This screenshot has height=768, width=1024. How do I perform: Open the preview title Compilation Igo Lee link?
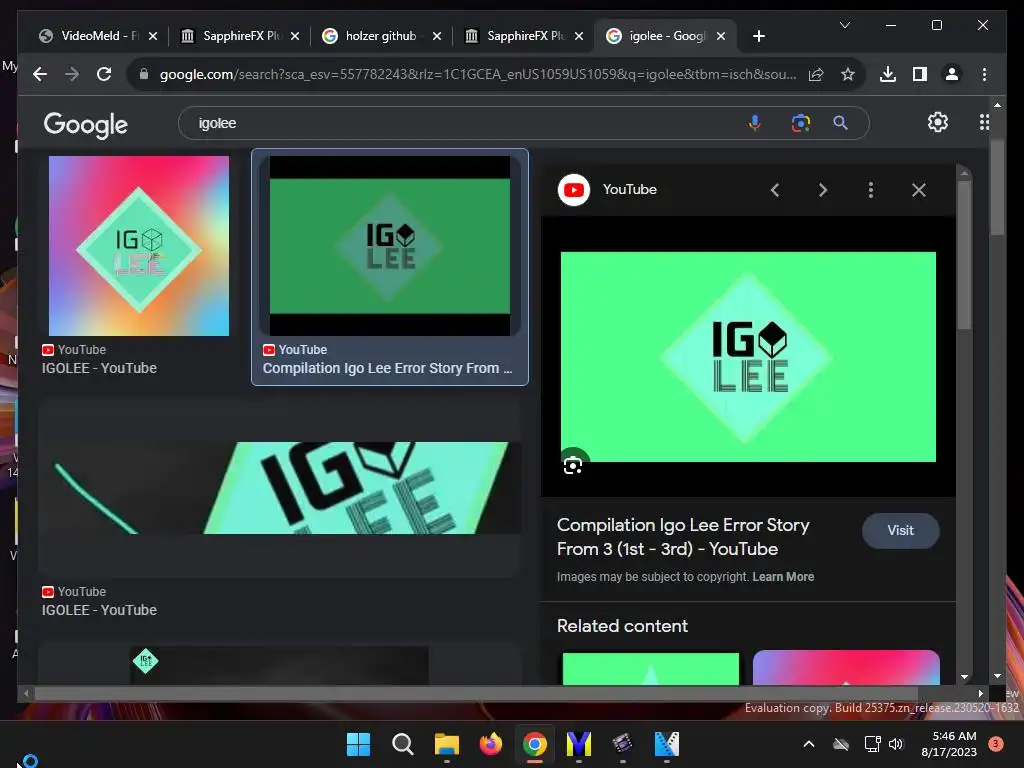point(683,537)
